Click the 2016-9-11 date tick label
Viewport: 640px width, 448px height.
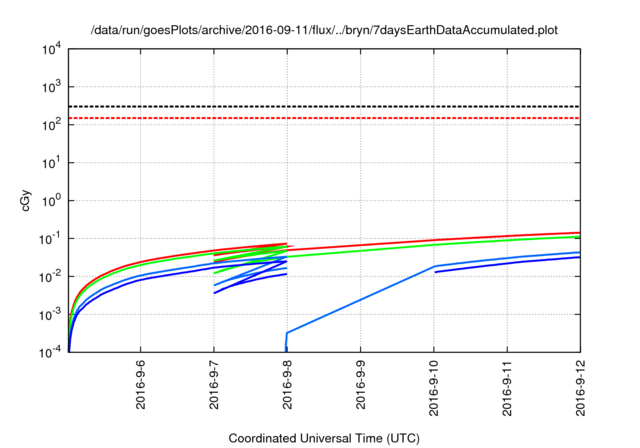click(507, 388)
